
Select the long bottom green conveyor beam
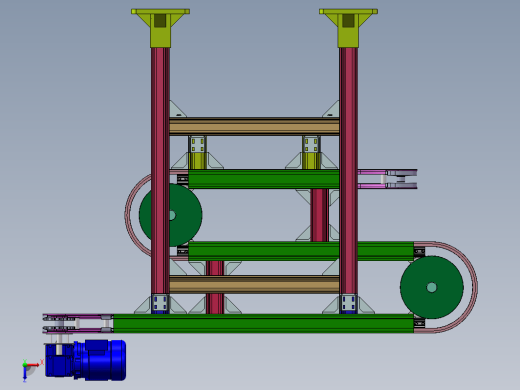(x=264, y=323)
